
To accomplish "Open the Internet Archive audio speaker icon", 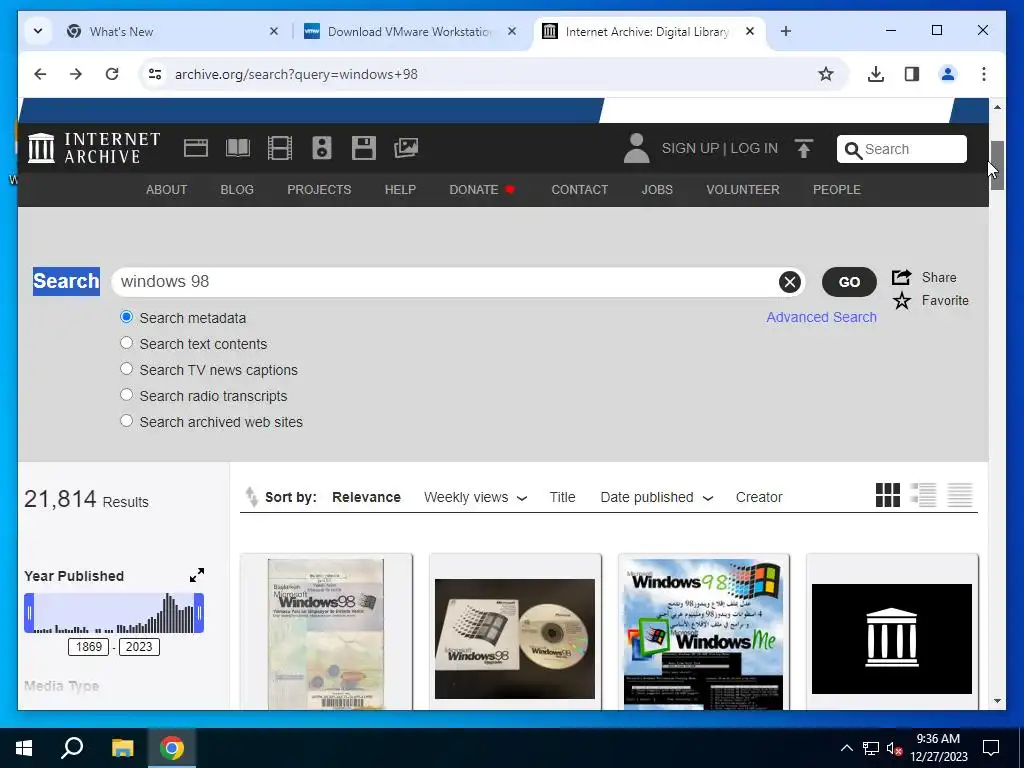I will pos(321,148).
